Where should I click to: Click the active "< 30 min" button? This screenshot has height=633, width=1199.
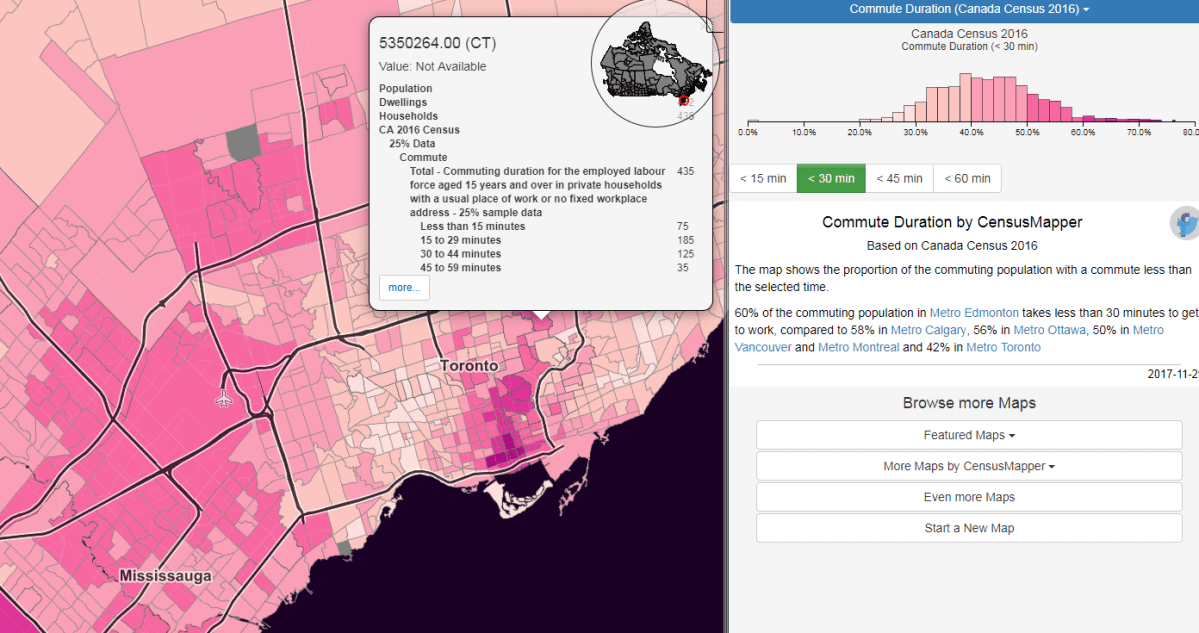[x=831, y=179]
